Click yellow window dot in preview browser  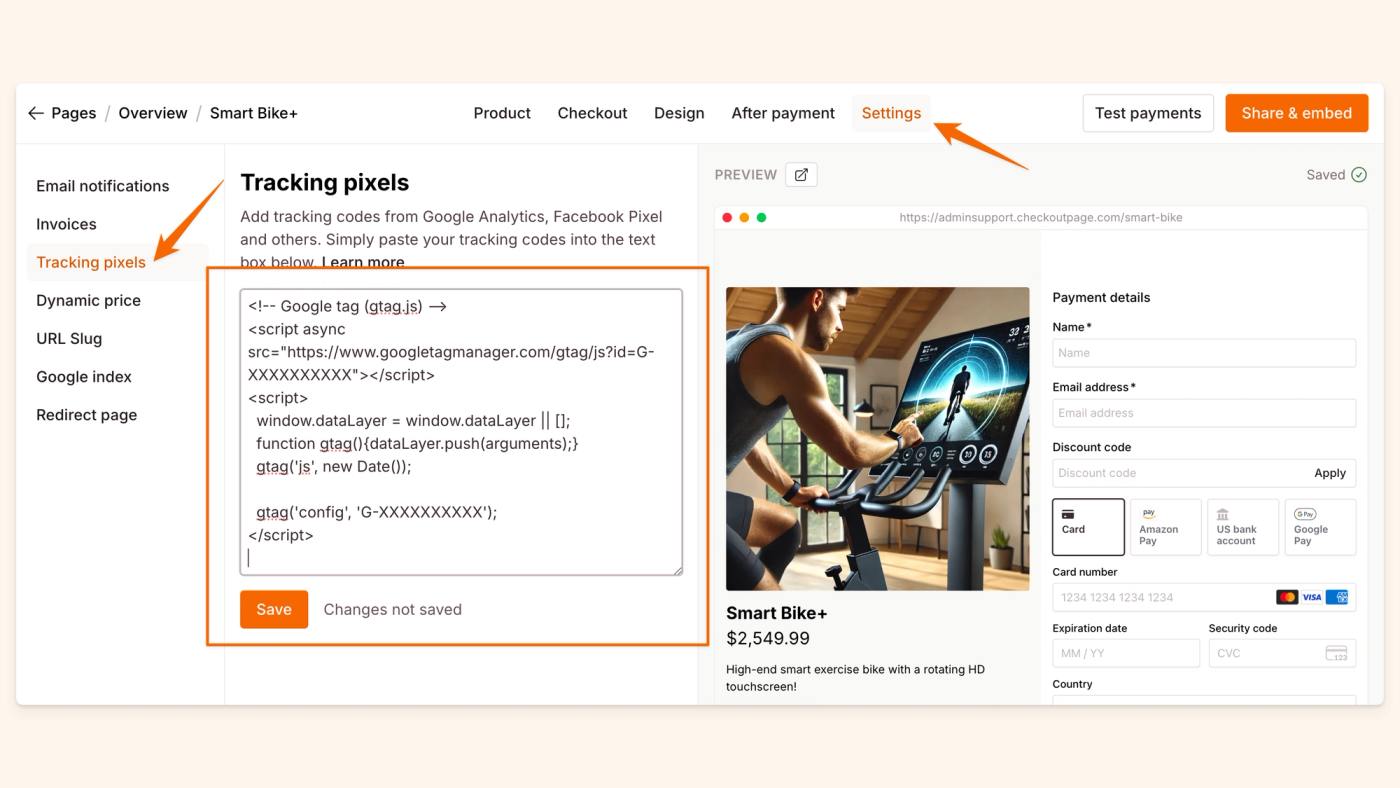coord(744,217)
